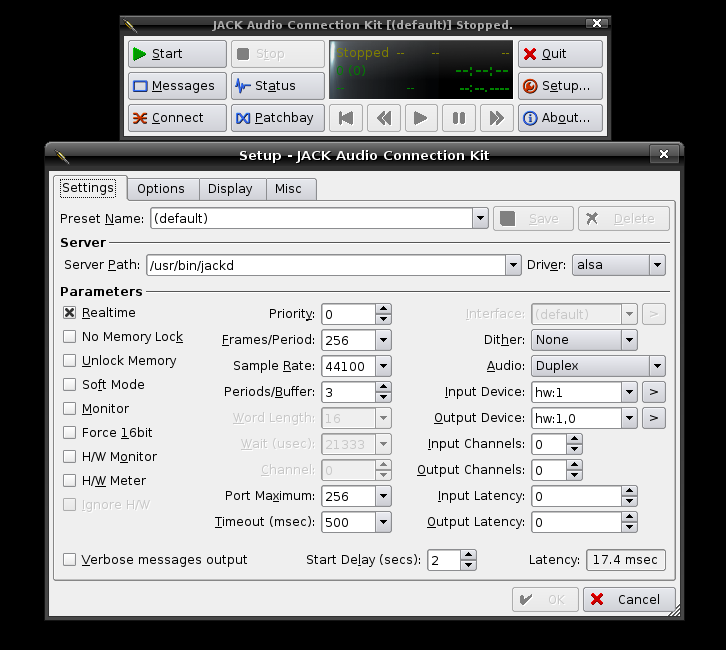Decrease the Periods/Buffer spinner value
The height and width of the screenshot is (650, 726).
383,397
